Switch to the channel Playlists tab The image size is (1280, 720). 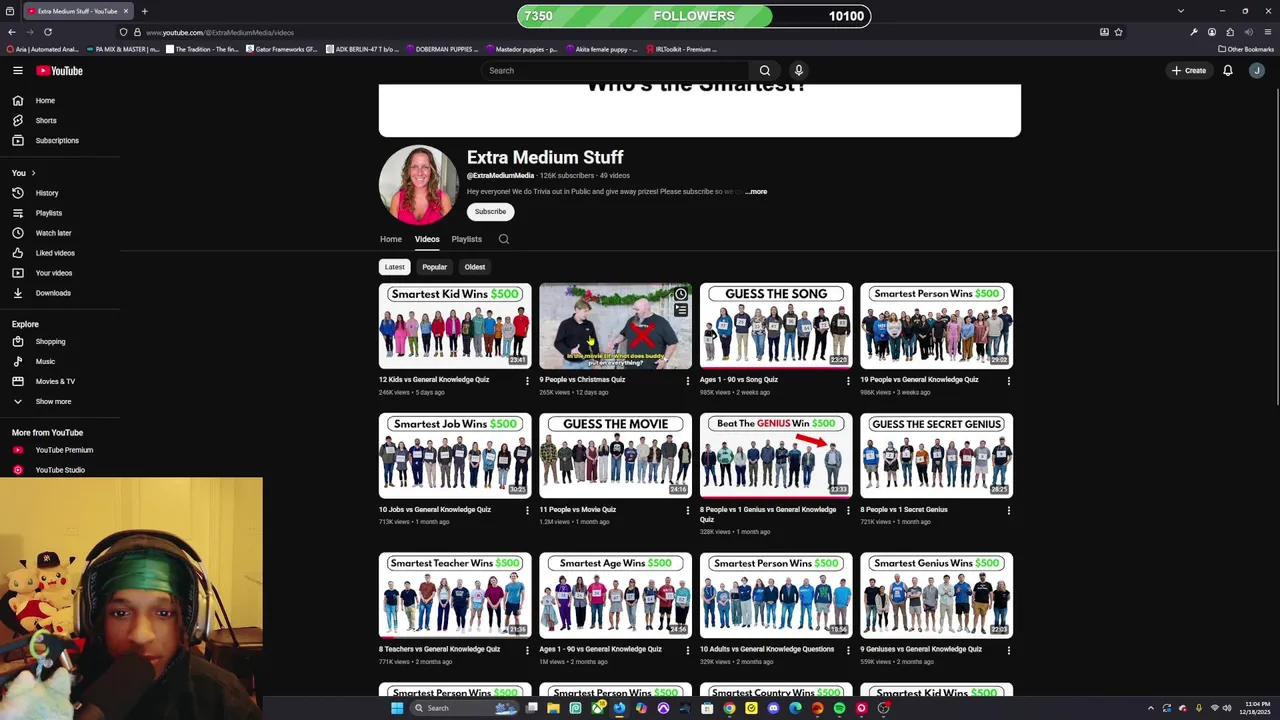[x=466, y=239]
